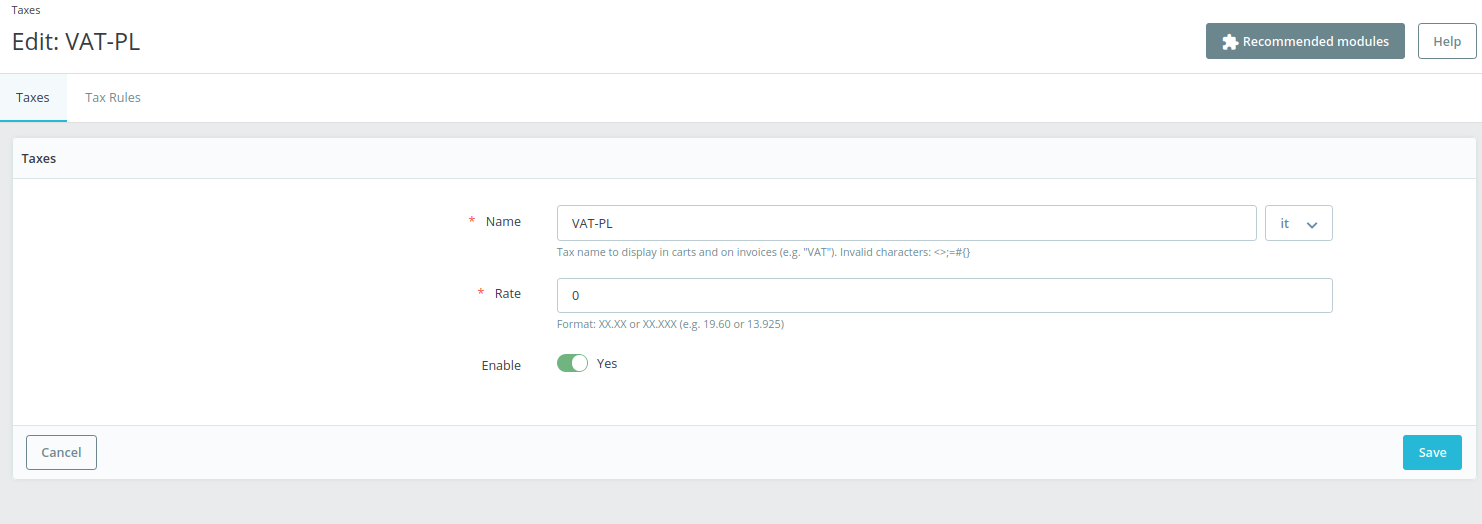The image size is (1482, 524).
Task: Click the Rate field label
Action: 508,293
